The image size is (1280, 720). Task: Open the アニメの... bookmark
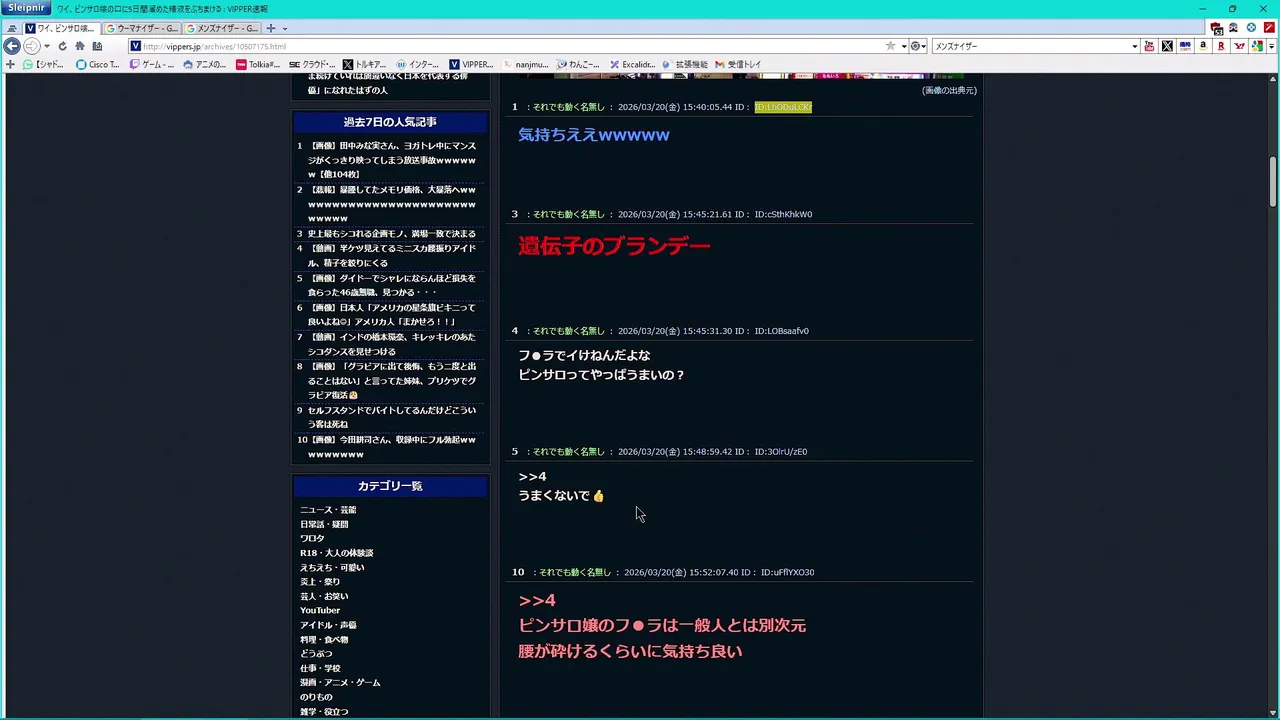[204, 64]
